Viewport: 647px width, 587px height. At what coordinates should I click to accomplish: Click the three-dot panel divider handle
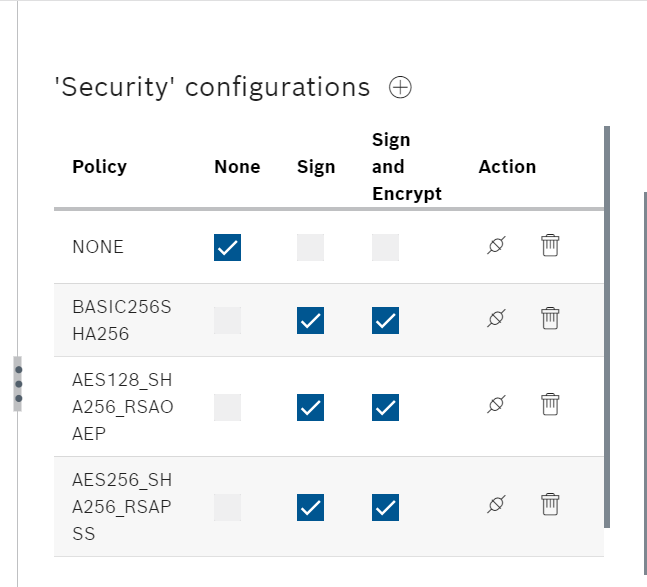coord(18,384)
